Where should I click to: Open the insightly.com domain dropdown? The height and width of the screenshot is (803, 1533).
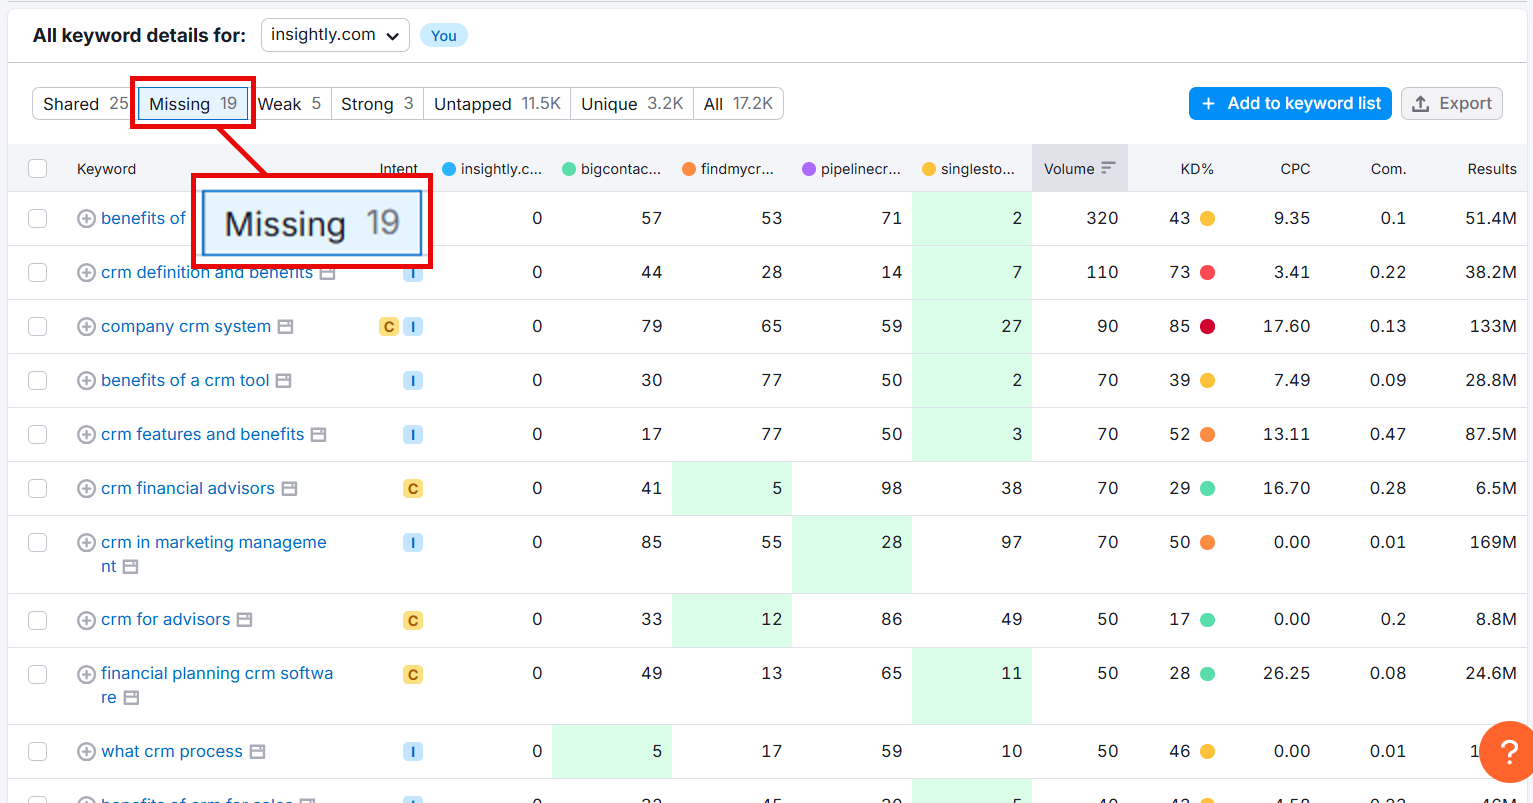click(335, 35)
